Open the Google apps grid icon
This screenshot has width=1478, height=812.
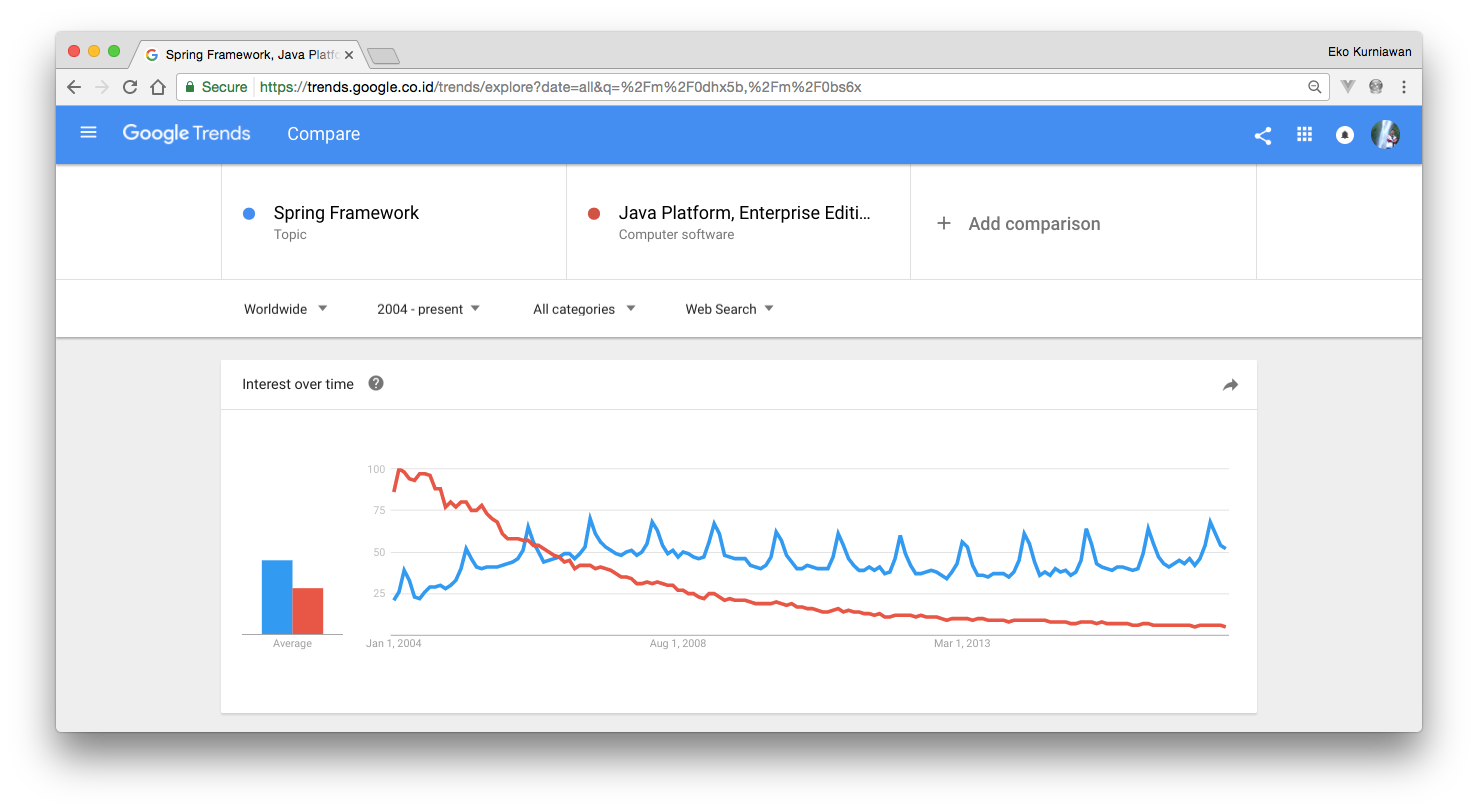coord(1304,133)
